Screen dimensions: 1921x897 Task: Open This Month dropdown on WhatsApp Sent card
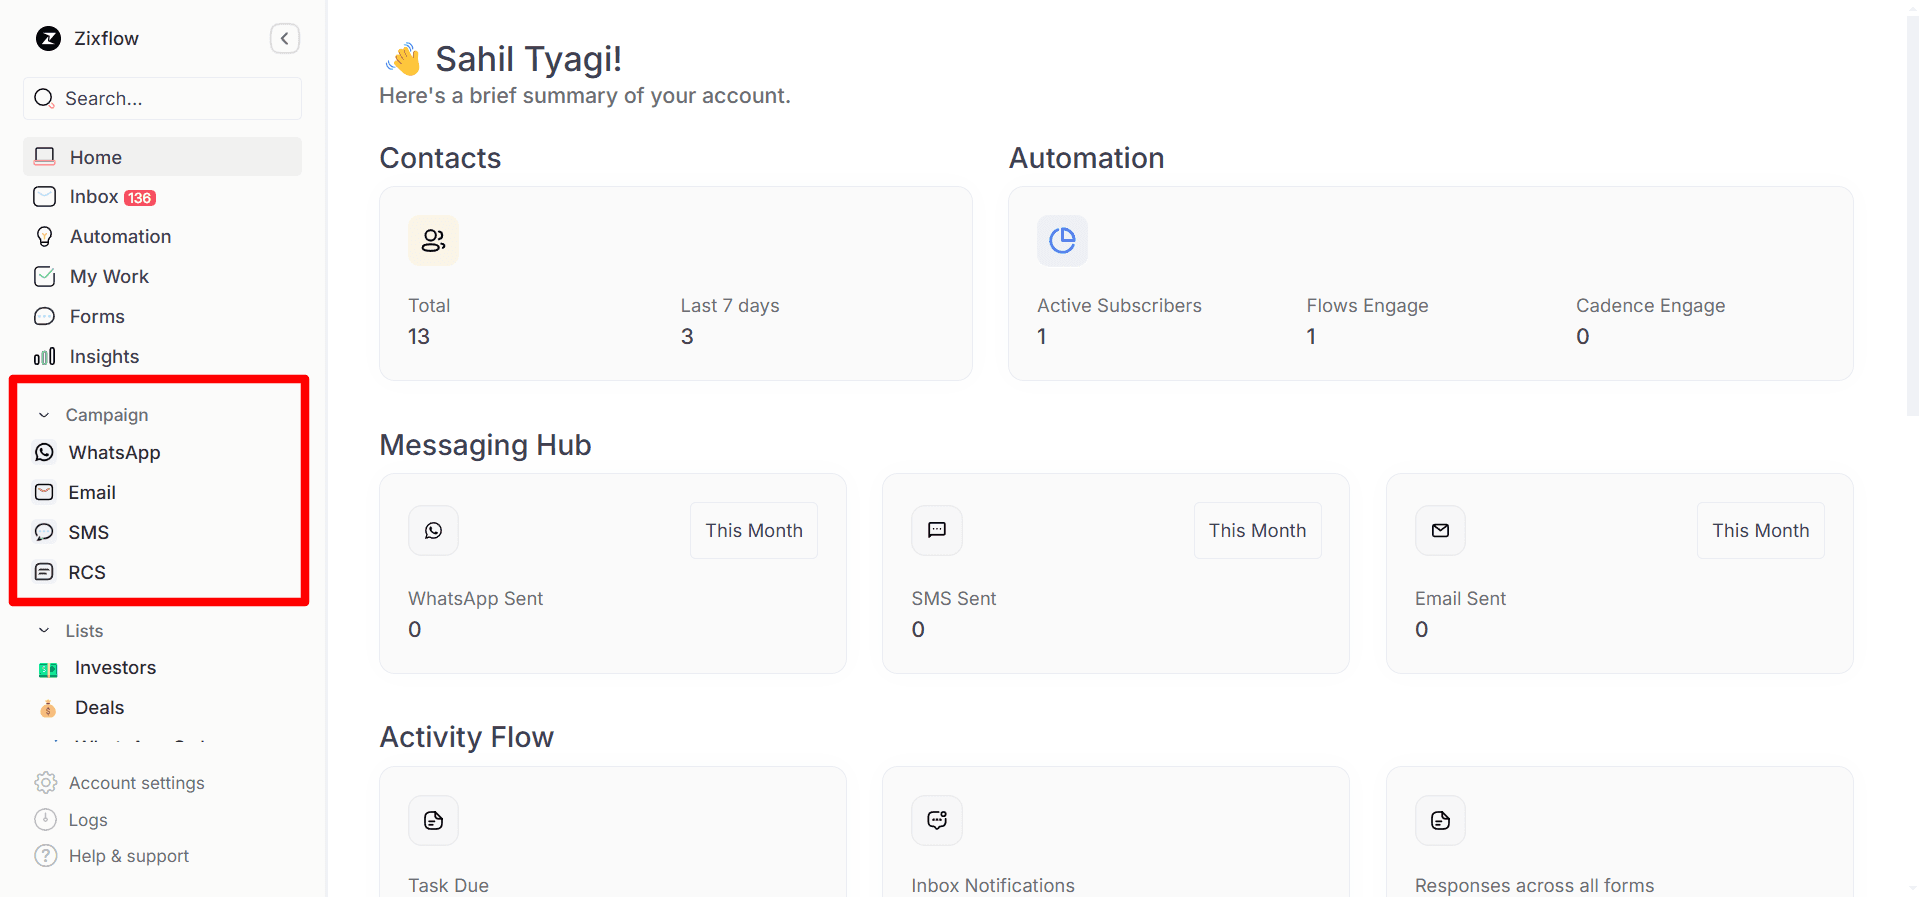(754, 531)
